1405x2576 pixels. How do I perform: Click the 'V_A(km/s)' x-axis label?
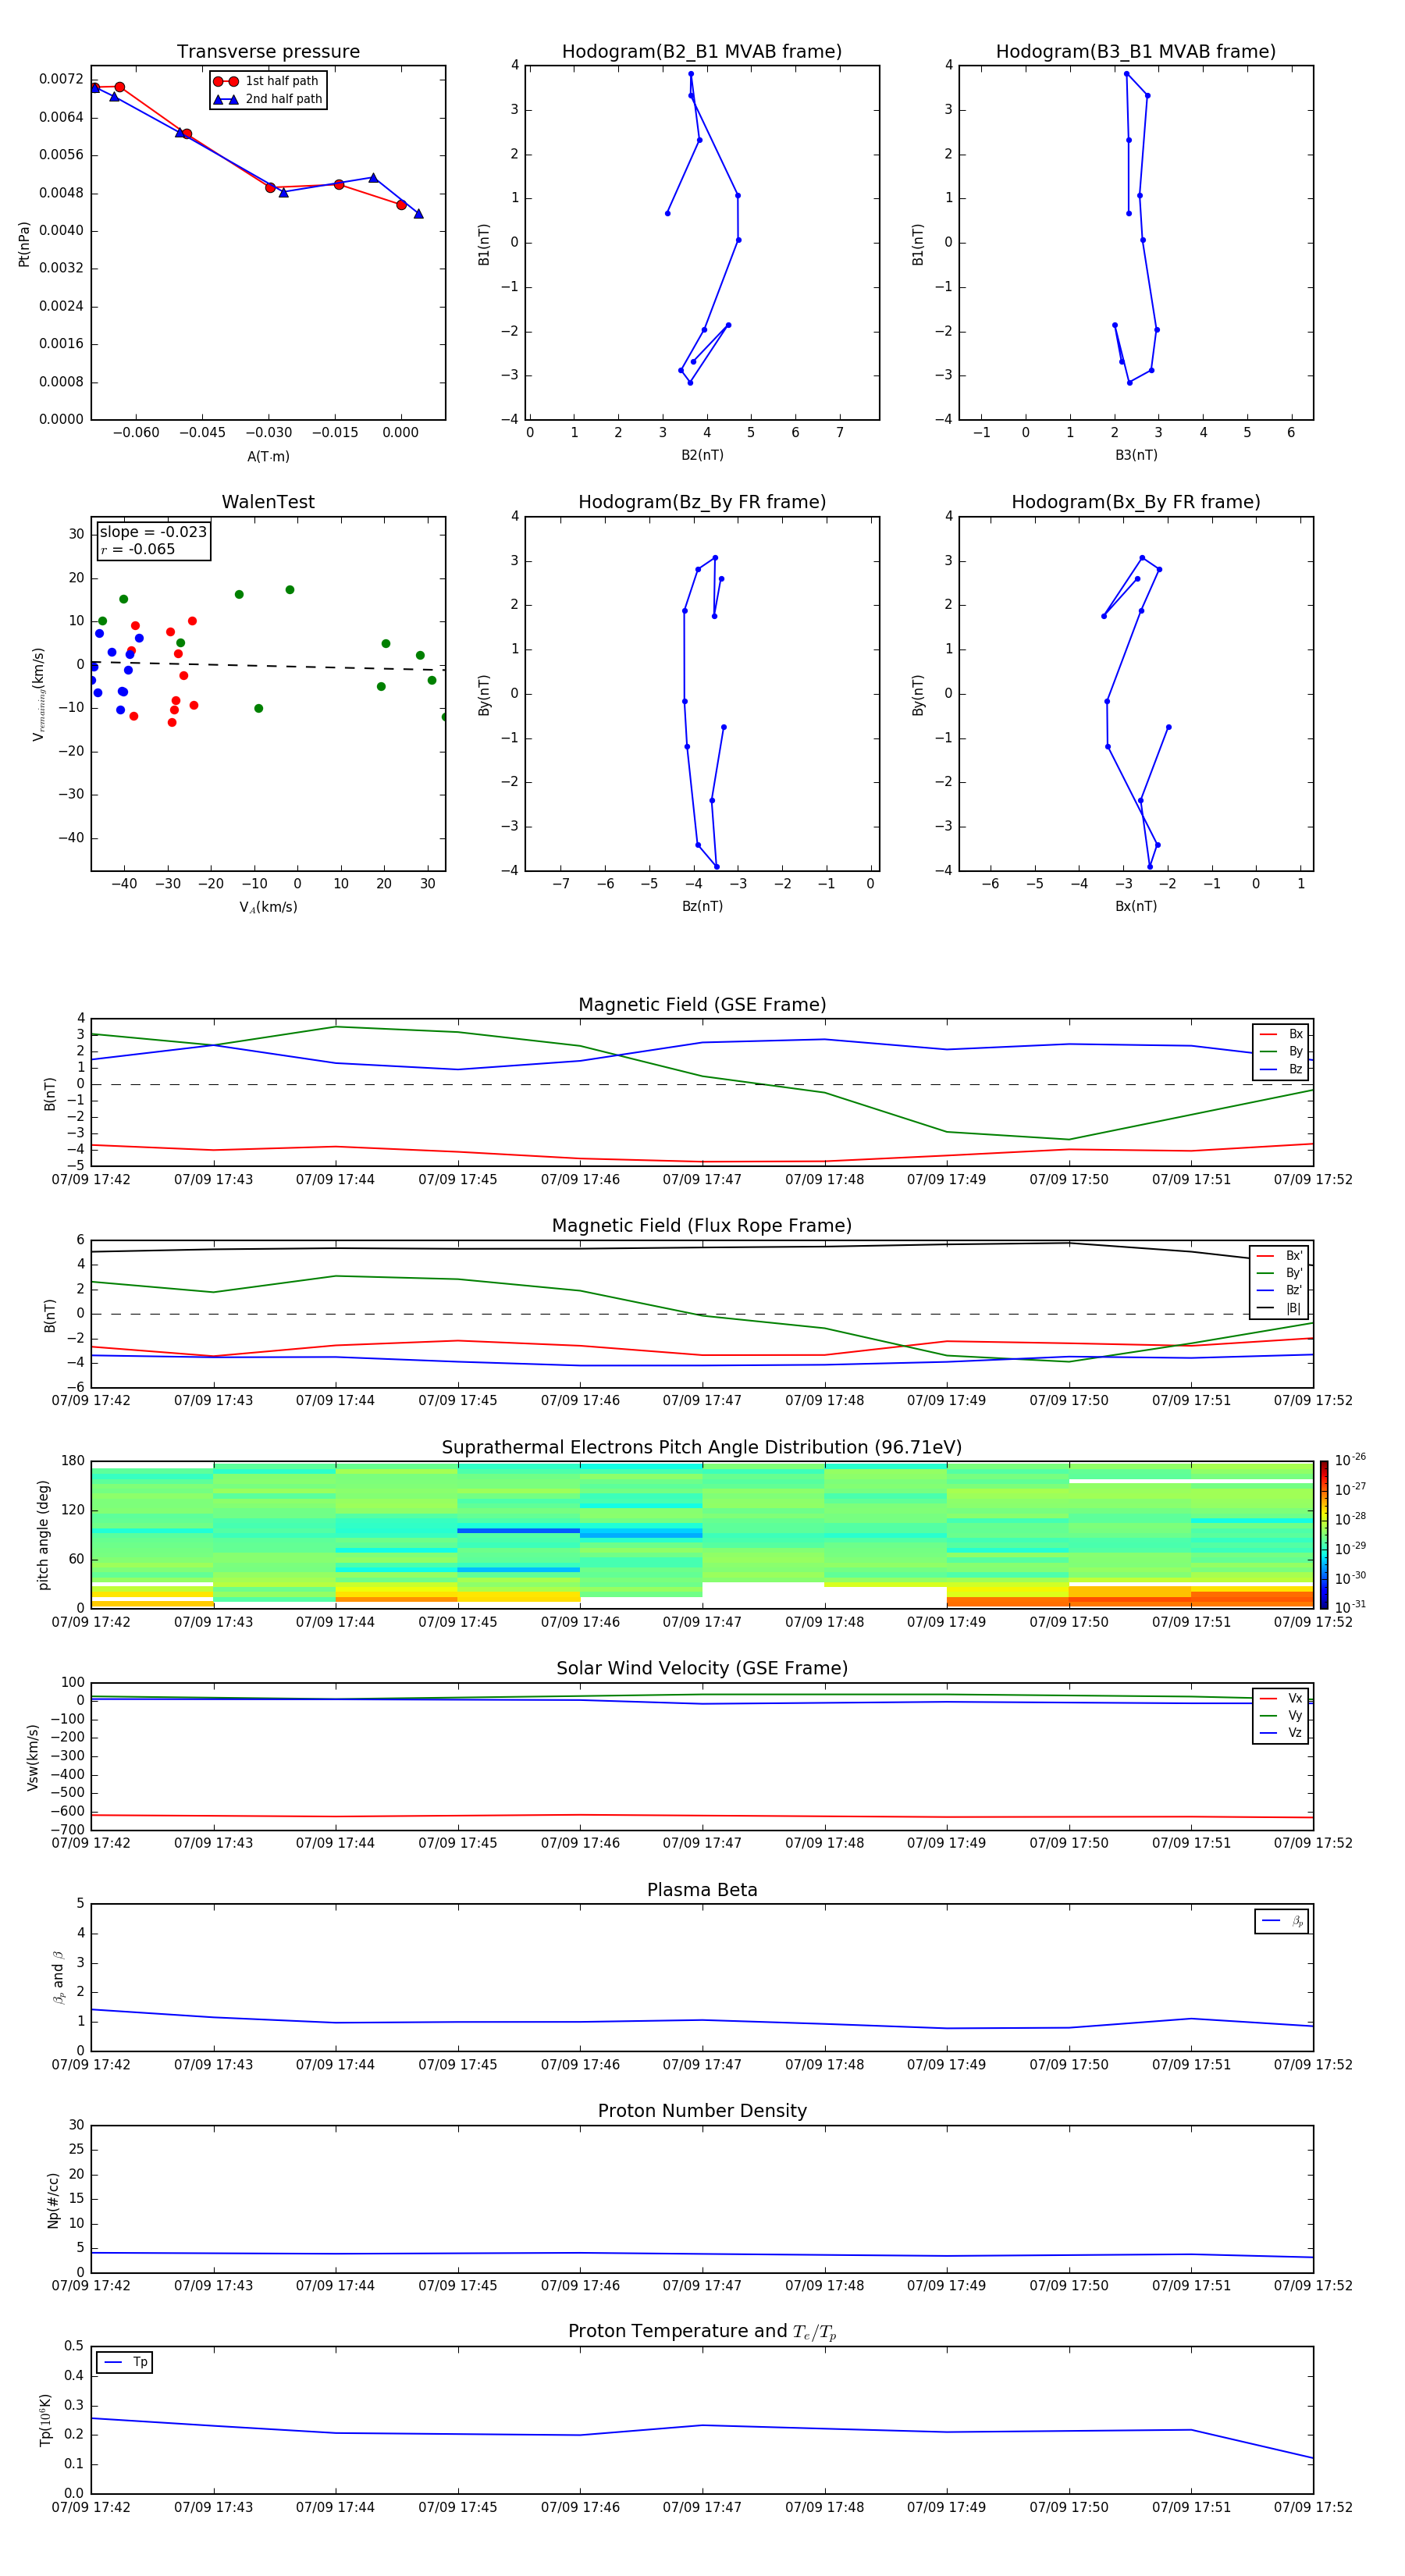(x=268, y=907)
